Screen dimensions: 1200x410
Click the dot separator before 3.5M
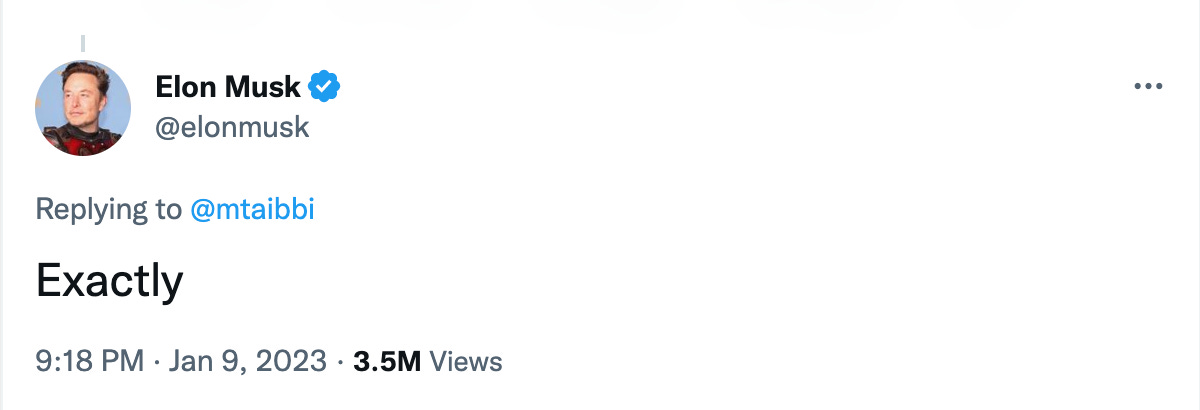[340, 361]
